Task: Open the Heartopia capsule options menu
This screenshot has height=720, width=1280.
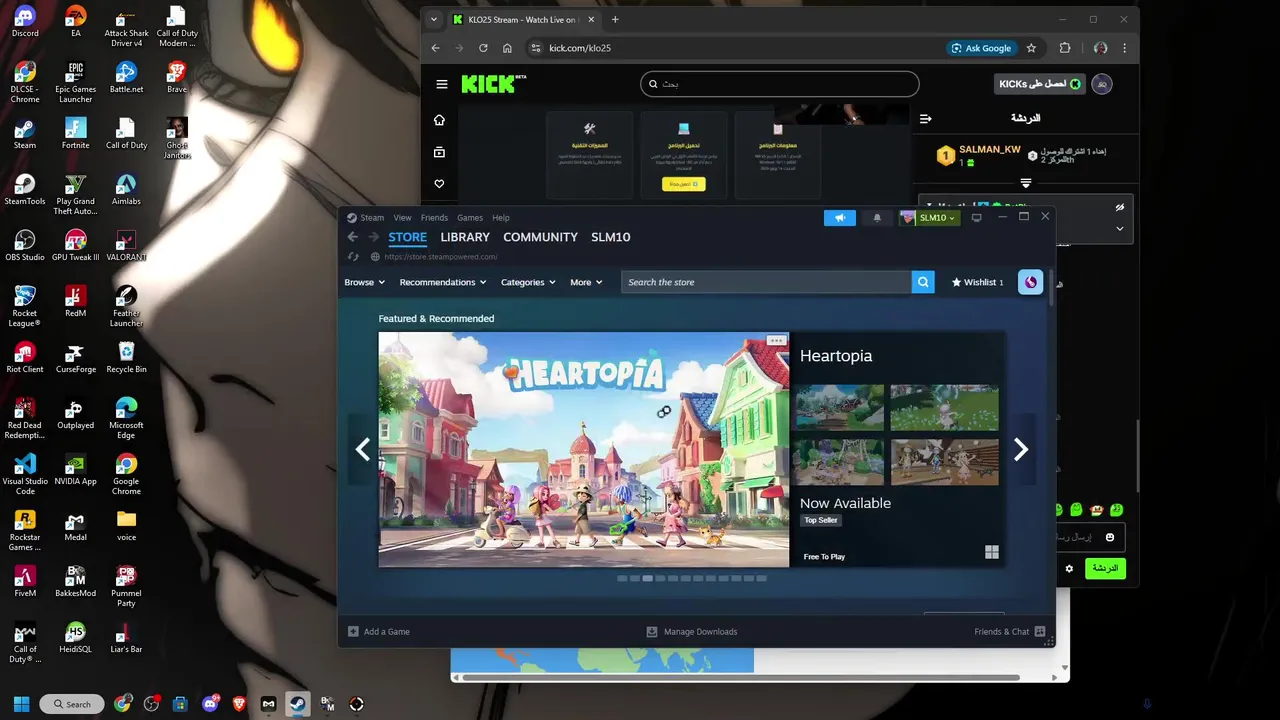Action: point(776,340)
